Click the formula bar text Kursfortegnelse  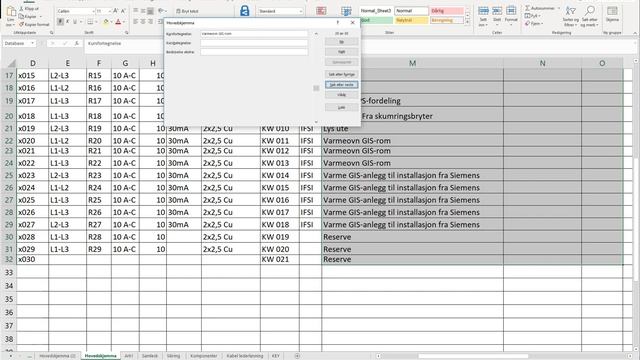pos(104,43)
